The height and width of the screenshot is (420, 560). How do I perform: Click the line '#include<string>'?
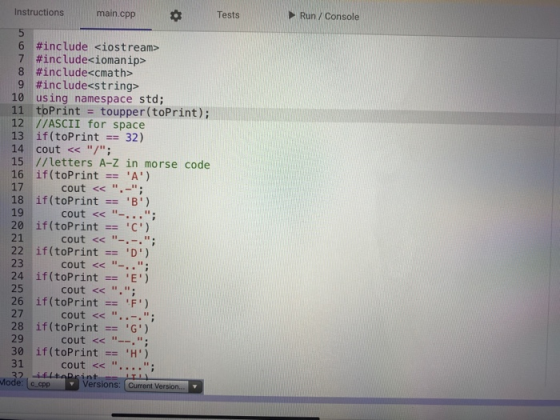point(87,85)
